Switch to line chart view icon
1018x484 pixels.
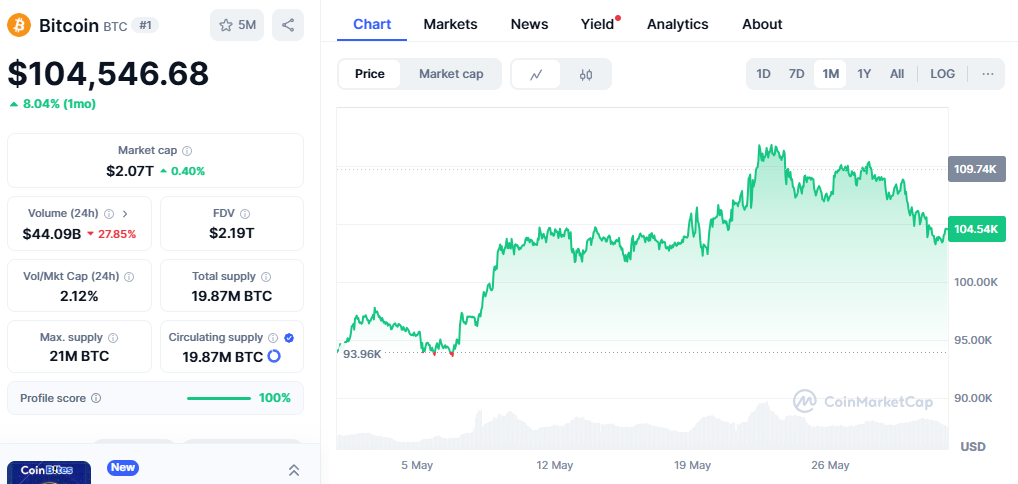coord(536,74)
